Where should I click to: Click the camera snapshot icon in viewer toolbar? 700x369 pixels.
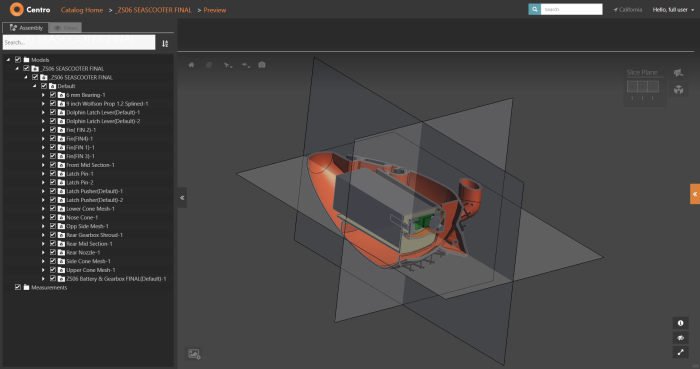coord(262,65)
